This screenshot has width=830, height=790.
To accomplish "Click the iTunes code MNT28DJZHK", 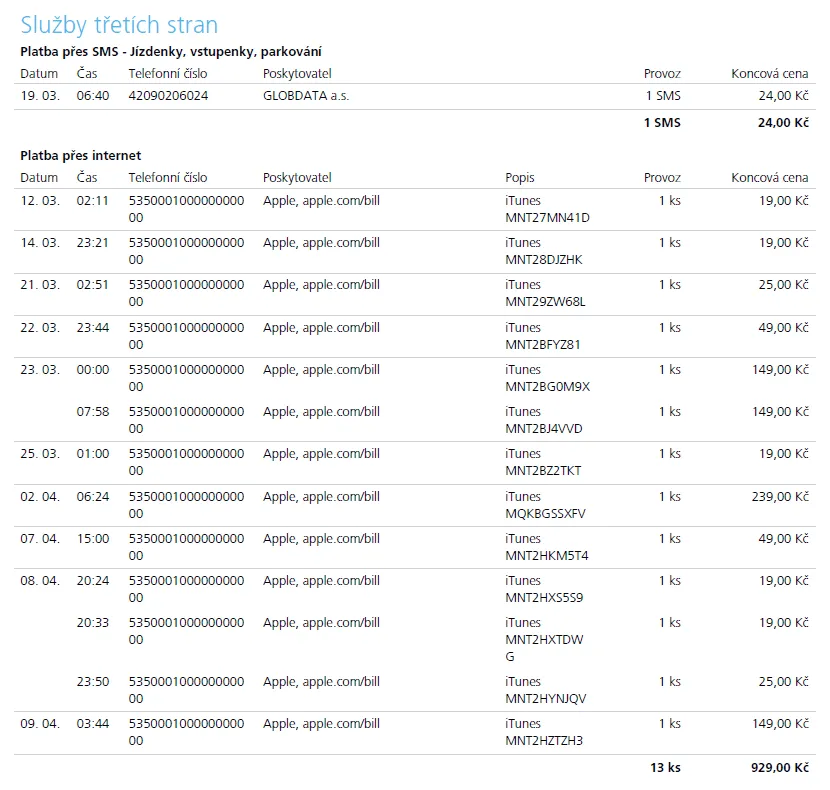I will point(543,260).
